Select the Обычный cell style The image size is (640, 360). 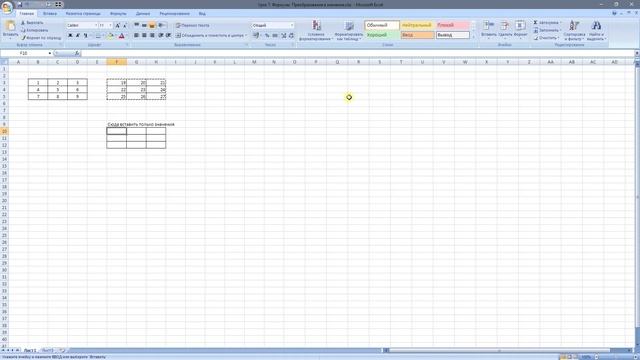click(x=382, y=25)
